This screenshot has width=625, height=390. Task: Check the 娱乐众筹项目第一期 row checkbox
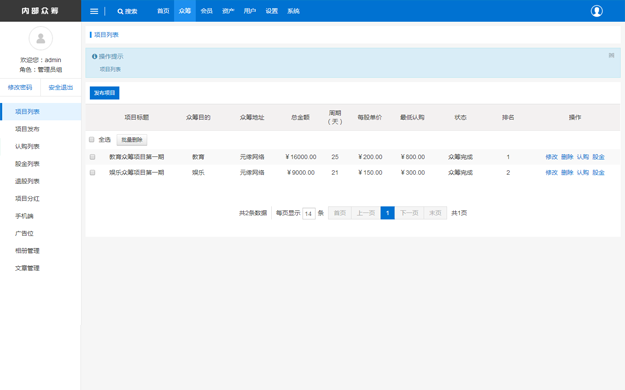coord(92,173)
